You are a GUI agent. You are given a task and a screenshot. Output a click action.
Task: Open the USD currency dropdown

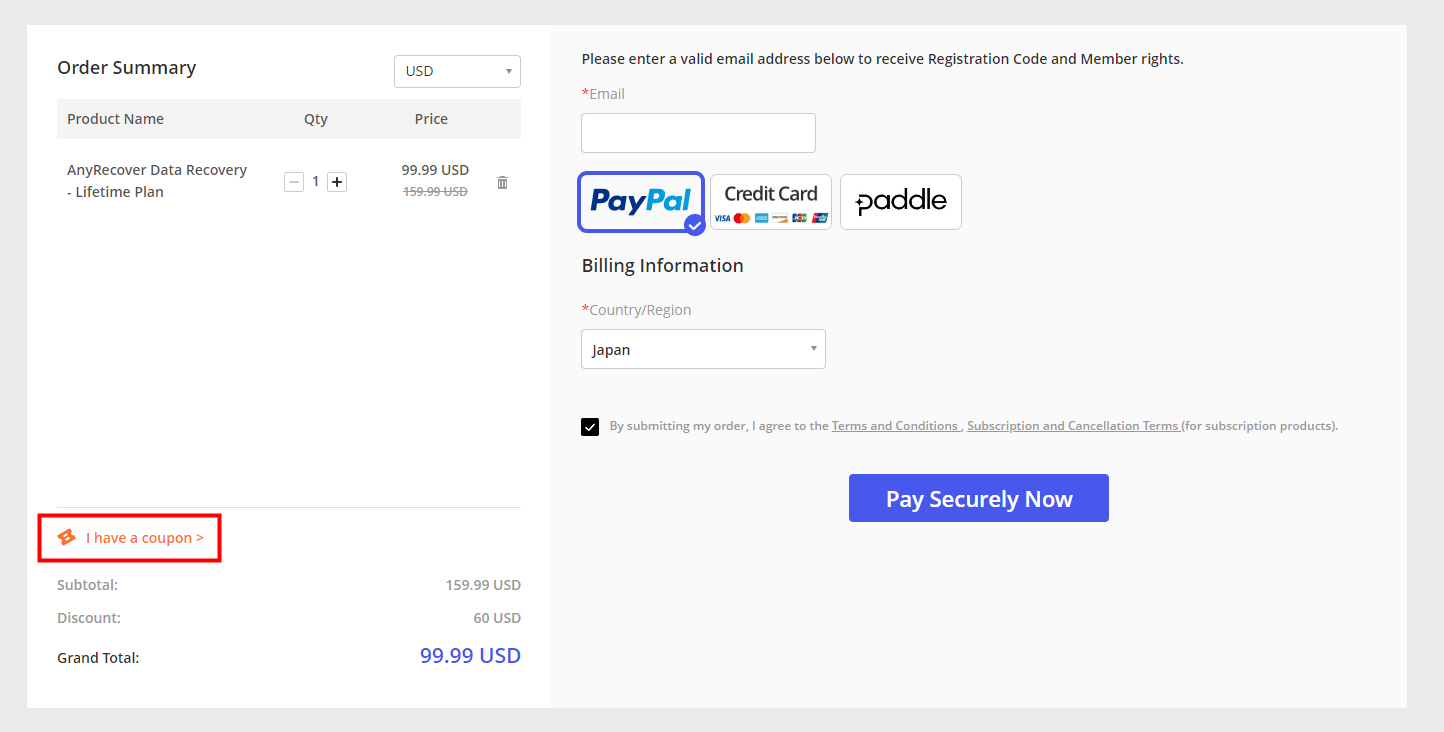coord(457,71)
